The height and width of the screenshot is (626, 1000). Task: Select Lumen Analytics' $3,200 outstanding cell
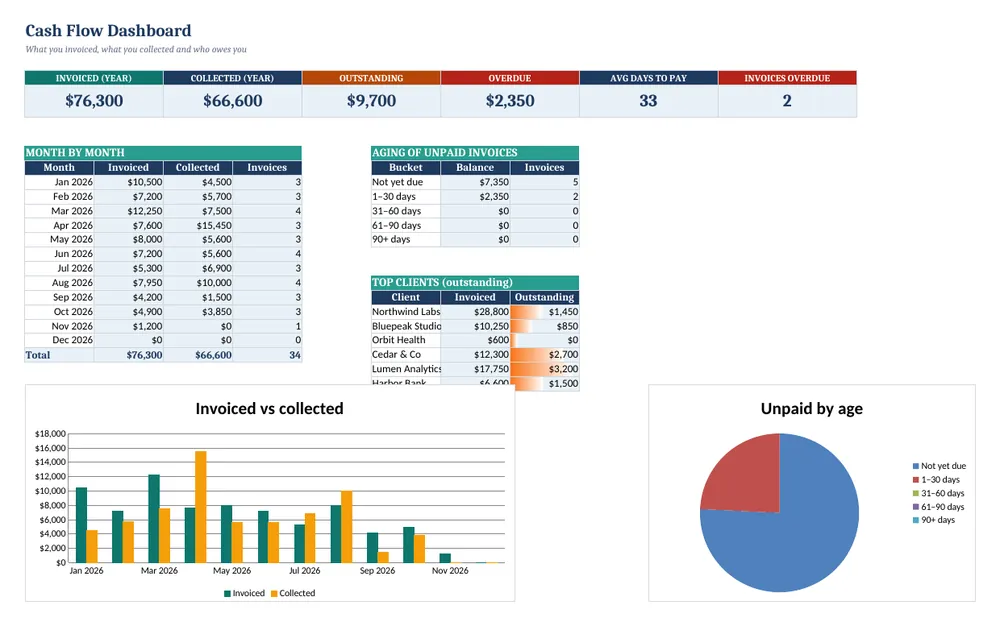(545, 369)
